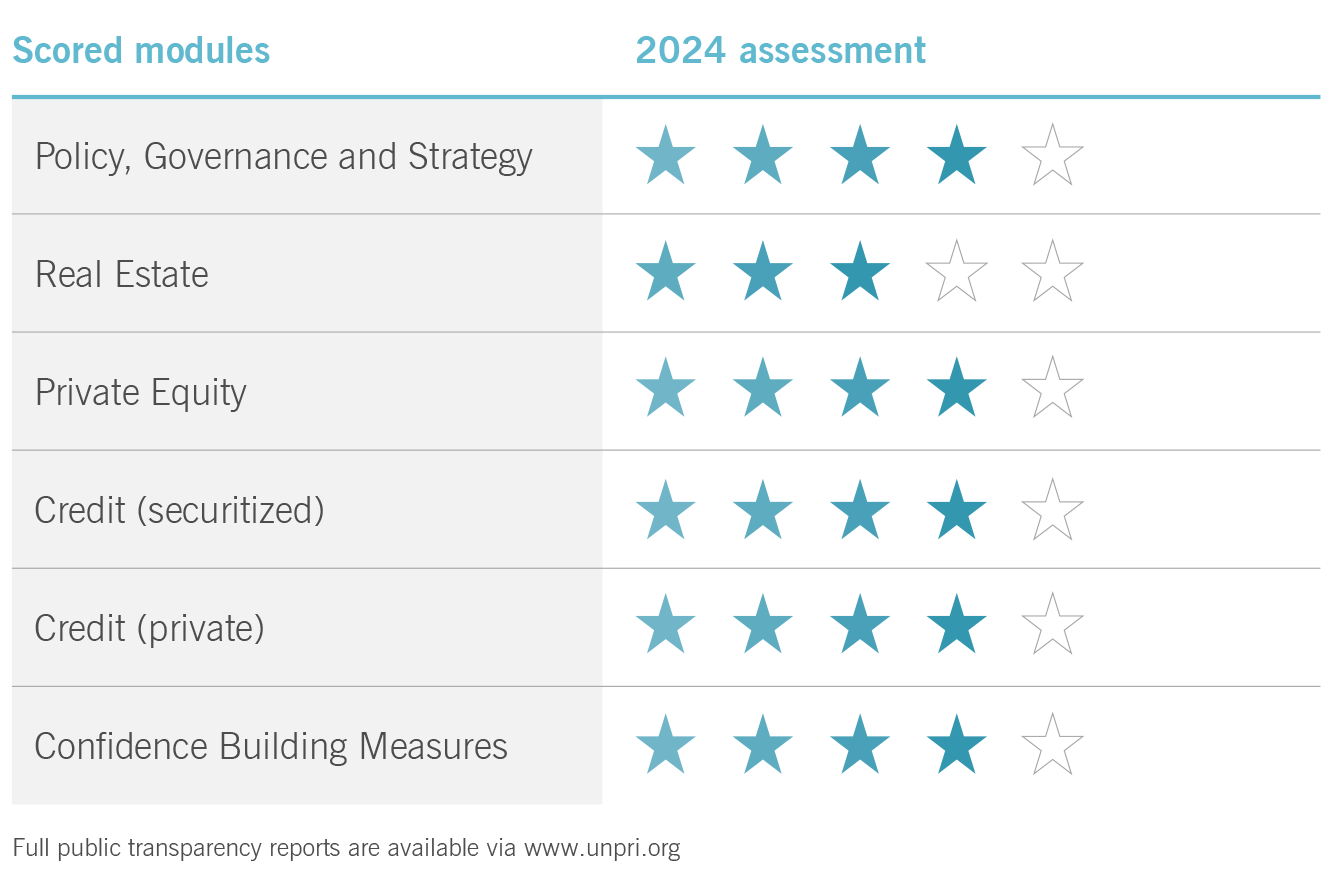Image resolution: width=1333 pixels, height=879 pixels.
Task: Open the www.unpri.org link
Action: [602, 849]
